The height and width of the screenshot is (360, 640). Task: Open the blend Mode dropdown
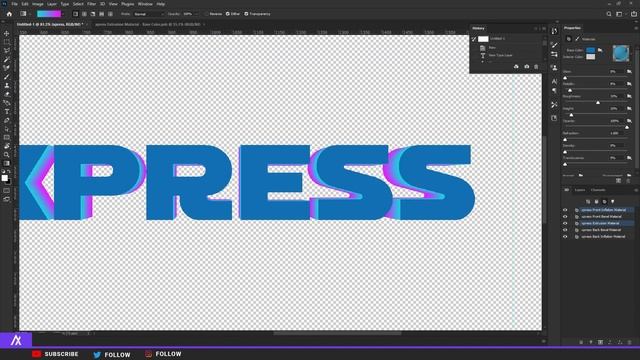click(149, 14)
